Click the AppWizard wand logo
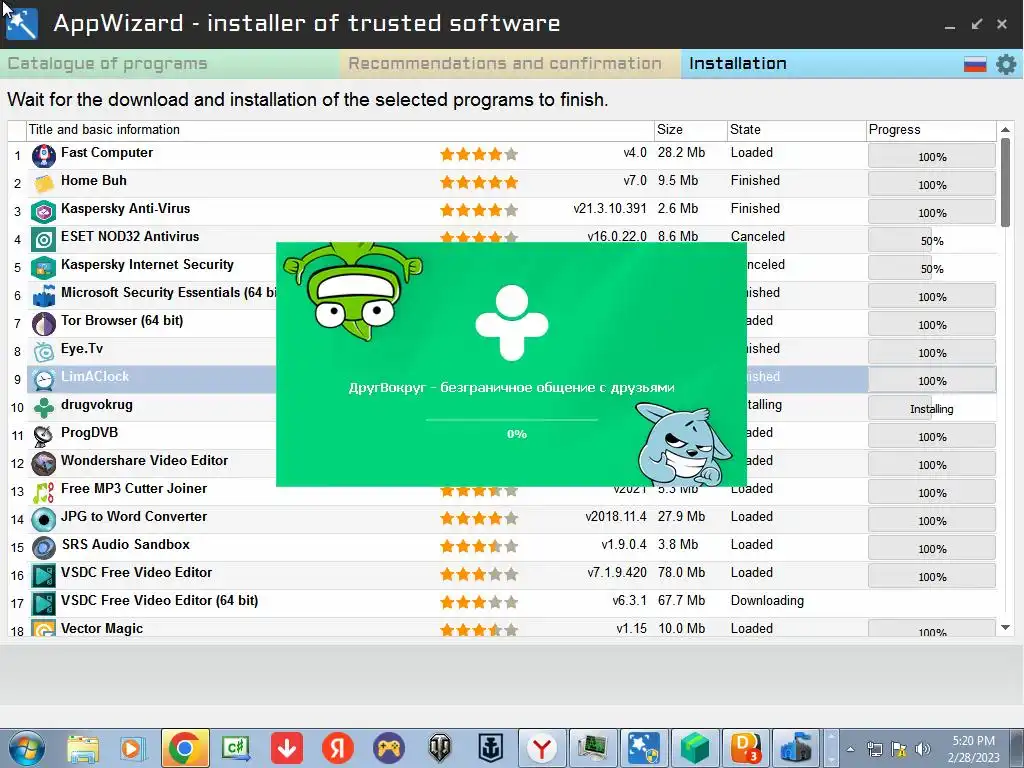The height and width of the screenshot is (768, 1024). tap(22, 24)
